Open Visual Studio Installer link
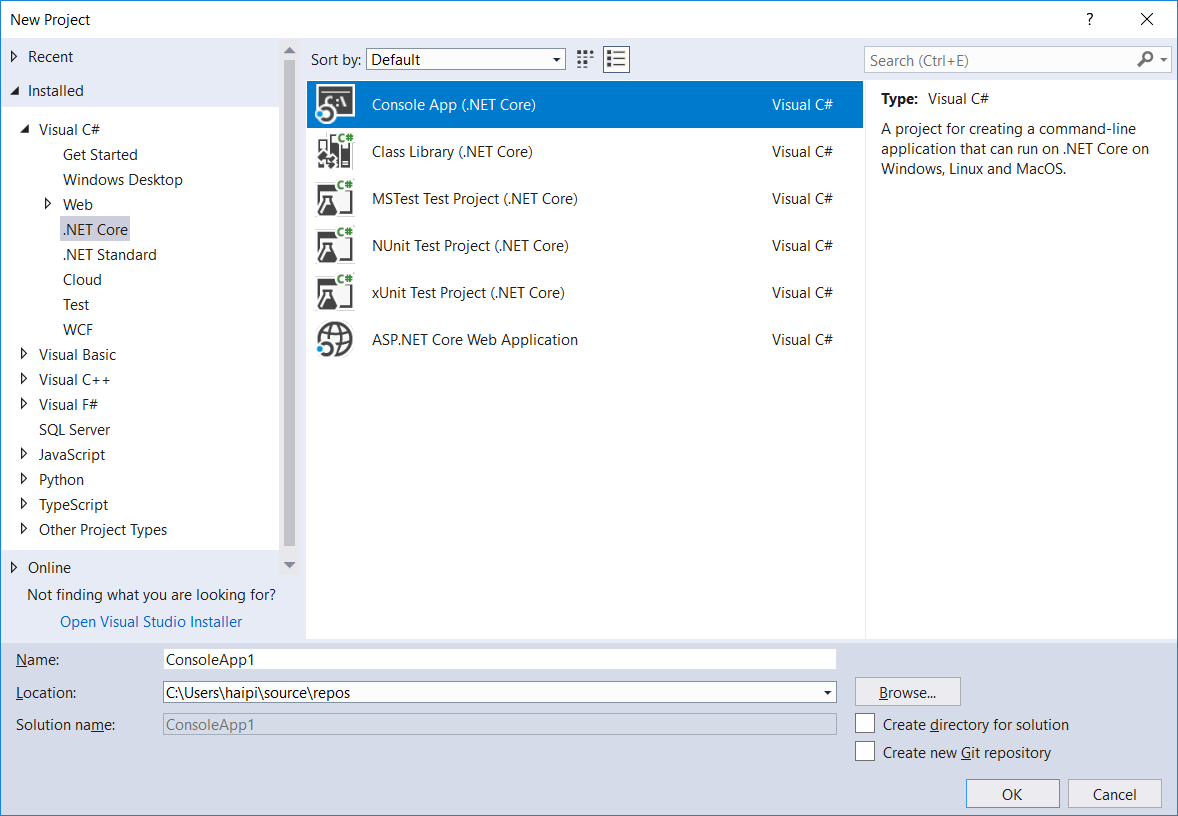 coord(151,622)
